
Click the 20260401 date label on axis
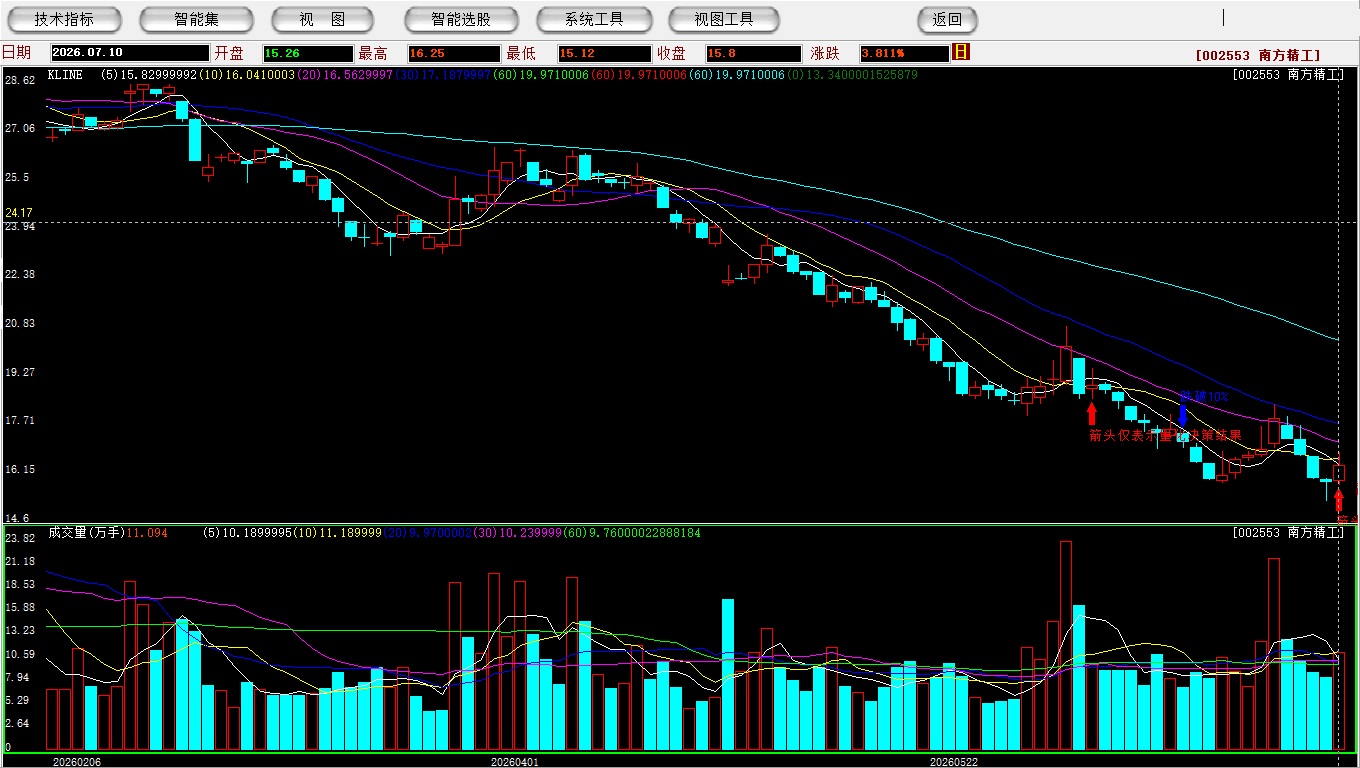[514, 762]
